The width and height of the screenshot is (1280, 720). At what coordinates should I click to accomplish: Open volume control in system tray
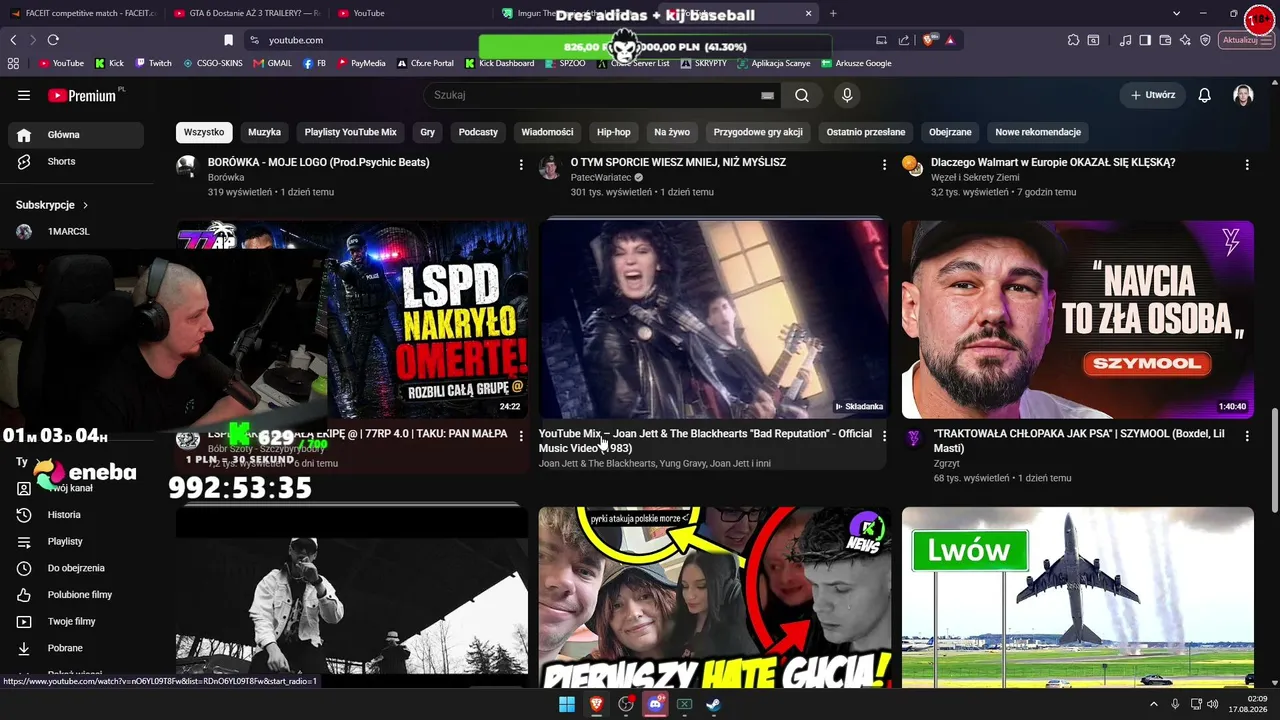click(x=1212, y=704)
